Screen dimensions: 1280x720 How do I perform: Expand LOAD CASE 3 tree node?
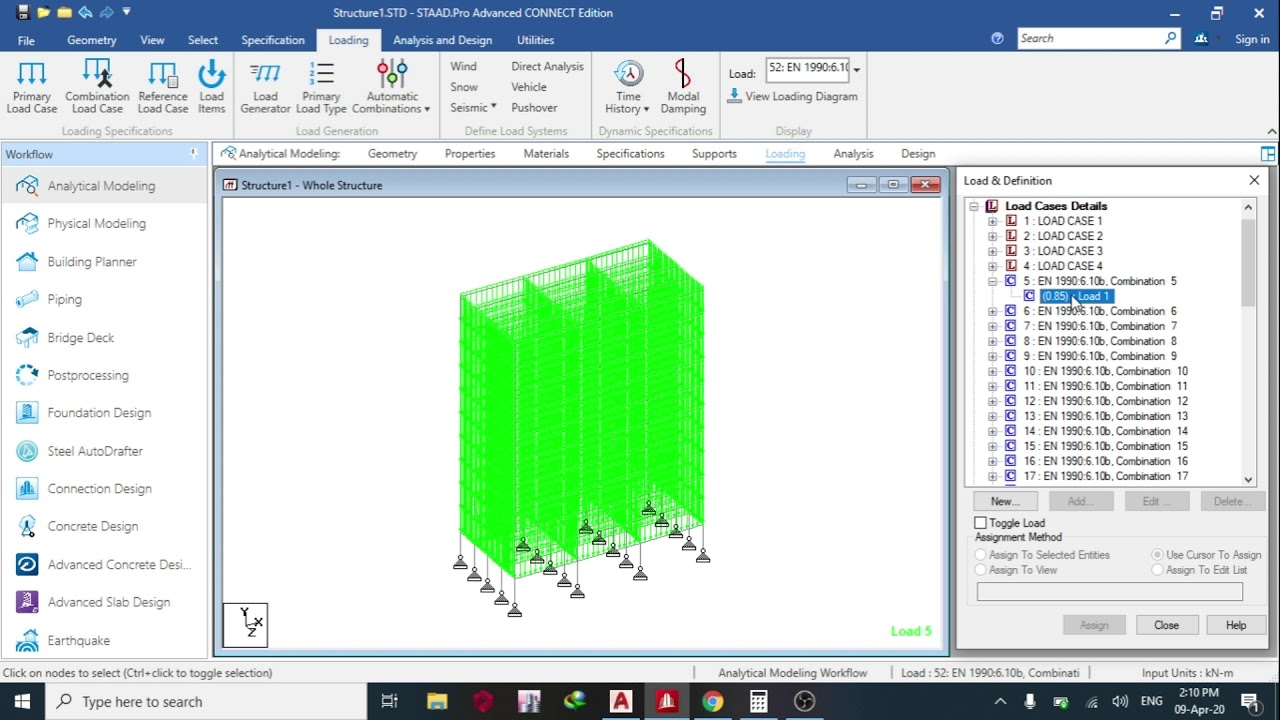click(992, 251)
